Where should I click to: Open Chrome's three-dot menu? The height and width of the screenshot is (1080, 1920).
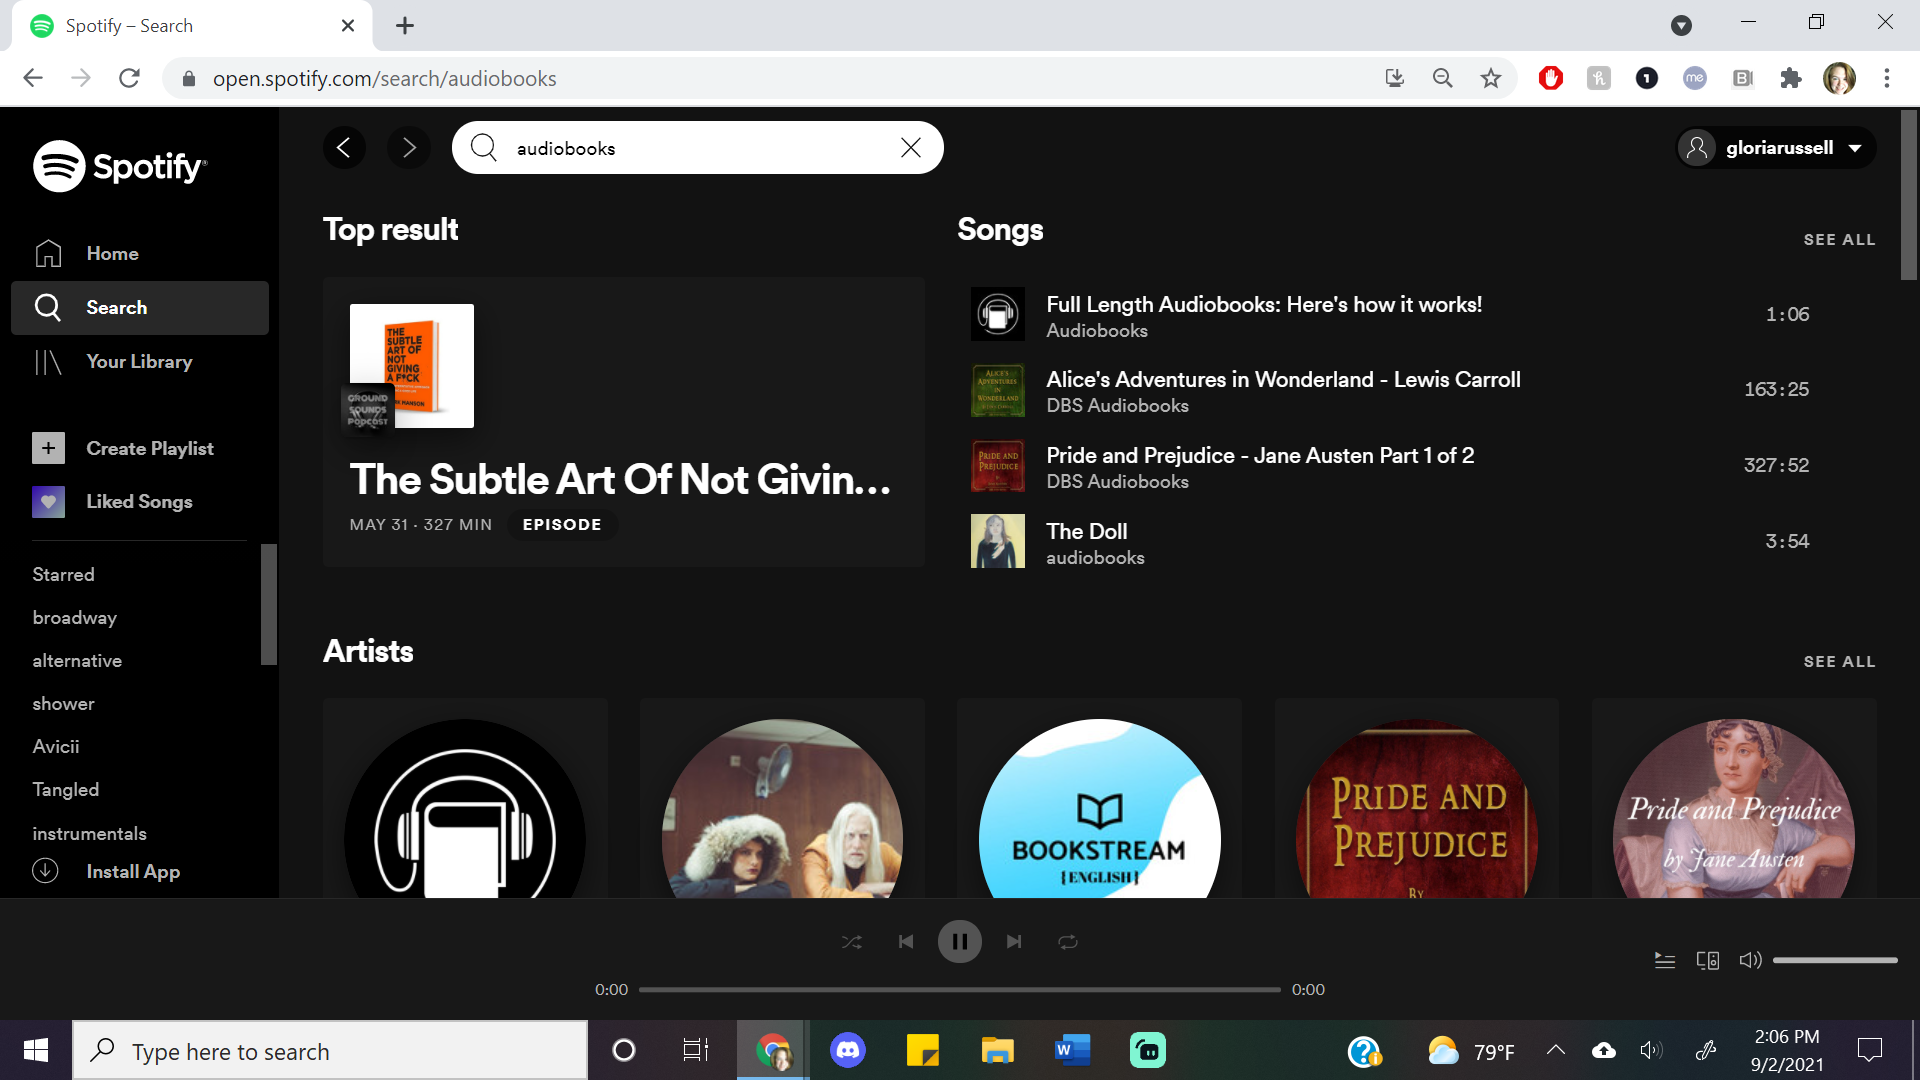coord(1886,78)
